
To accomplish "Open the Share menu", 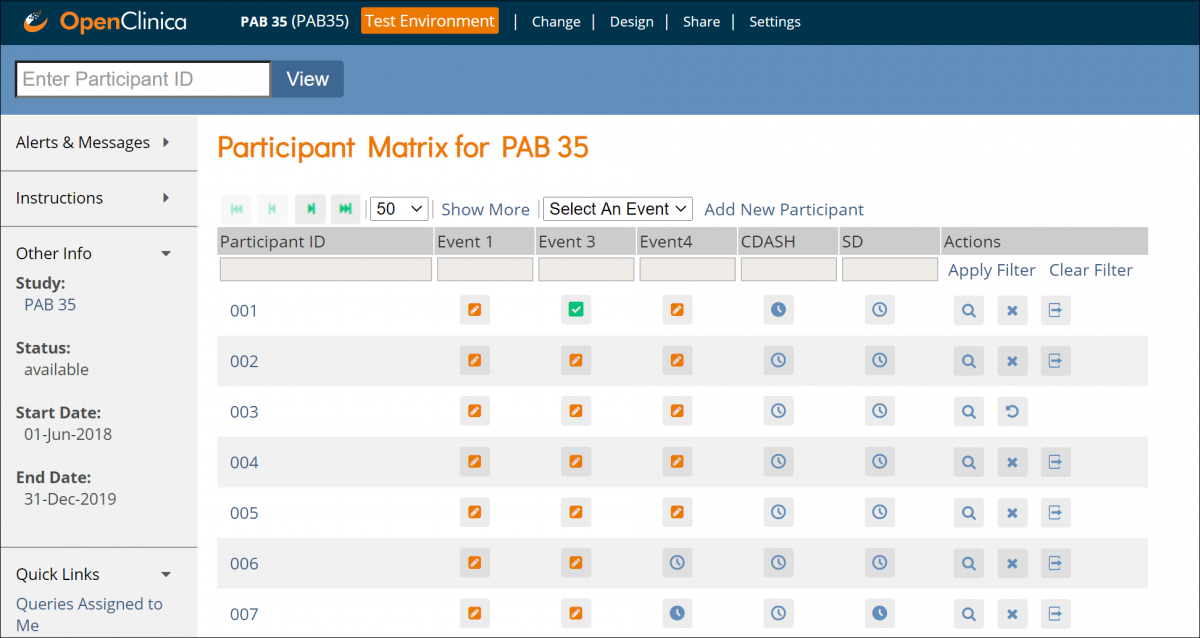I will pos(701,21).
